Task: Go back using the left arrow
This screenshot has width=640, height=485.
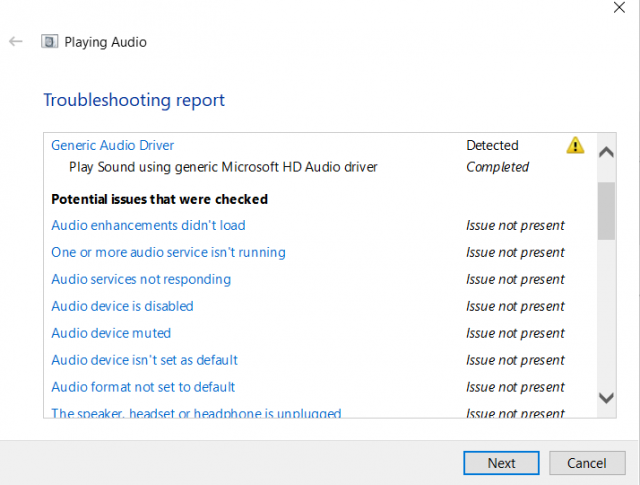Action: [16, 41]
